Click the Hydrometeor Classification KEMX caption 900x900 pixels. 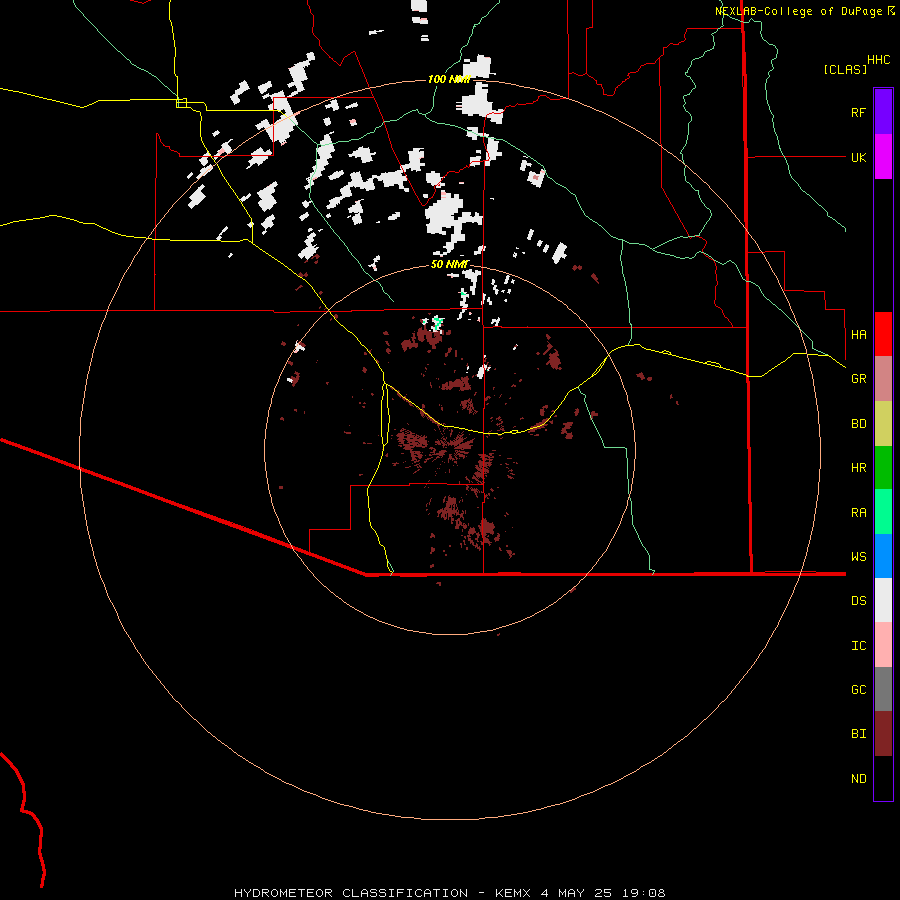[449, 893]
